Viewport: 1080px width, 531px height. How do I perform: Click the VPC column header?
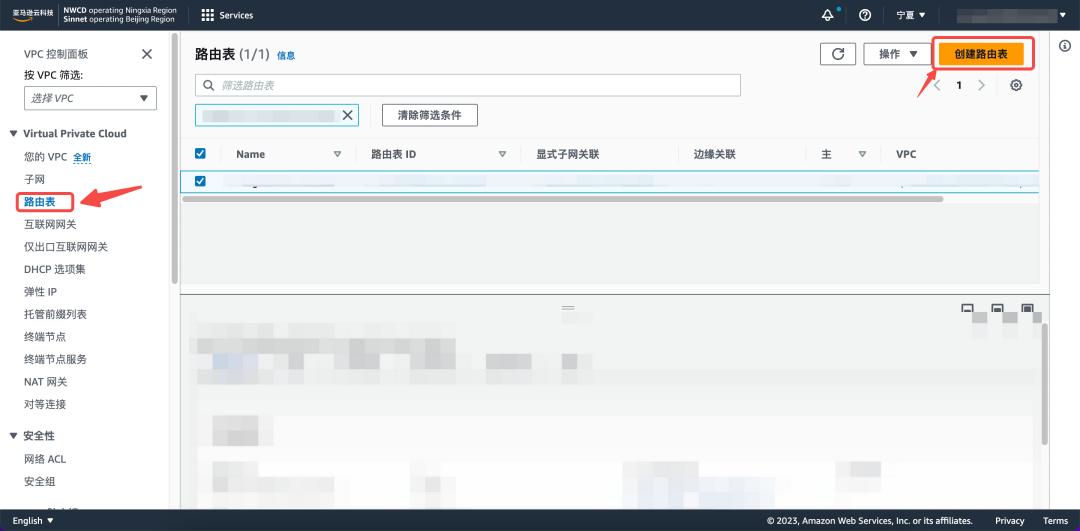(x=906, y=154)
